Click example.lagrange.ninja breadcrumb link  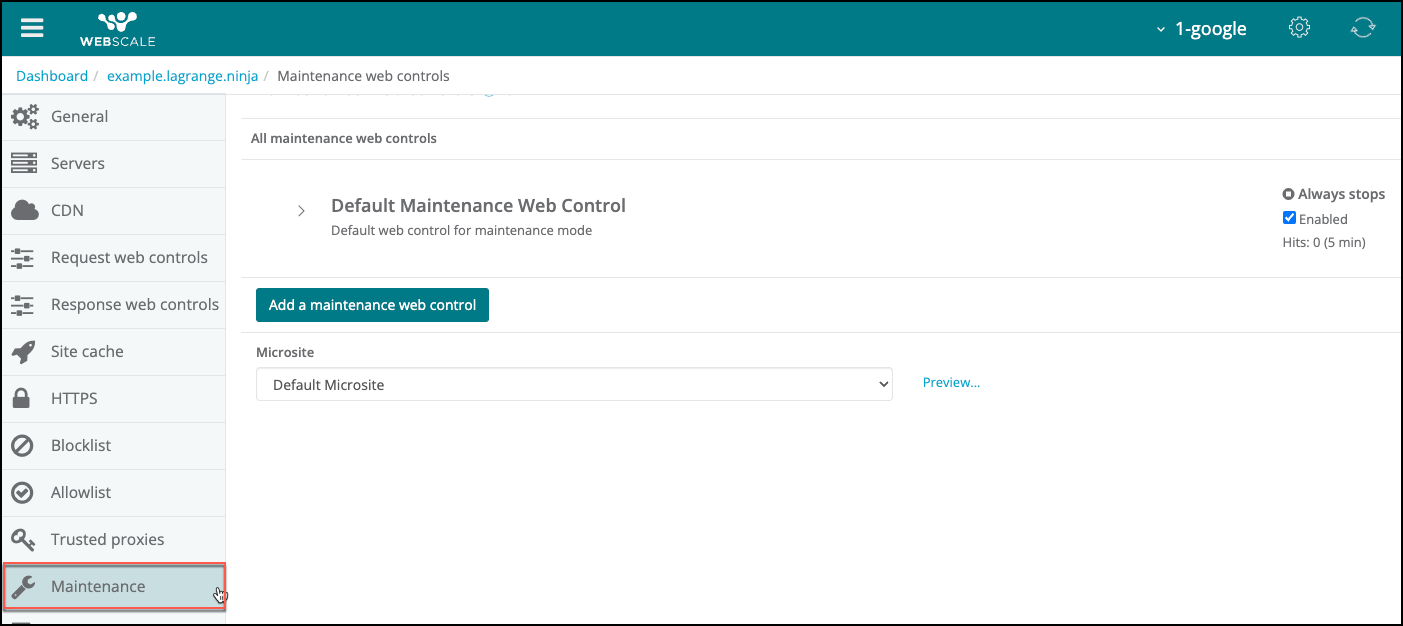[182, 76]
